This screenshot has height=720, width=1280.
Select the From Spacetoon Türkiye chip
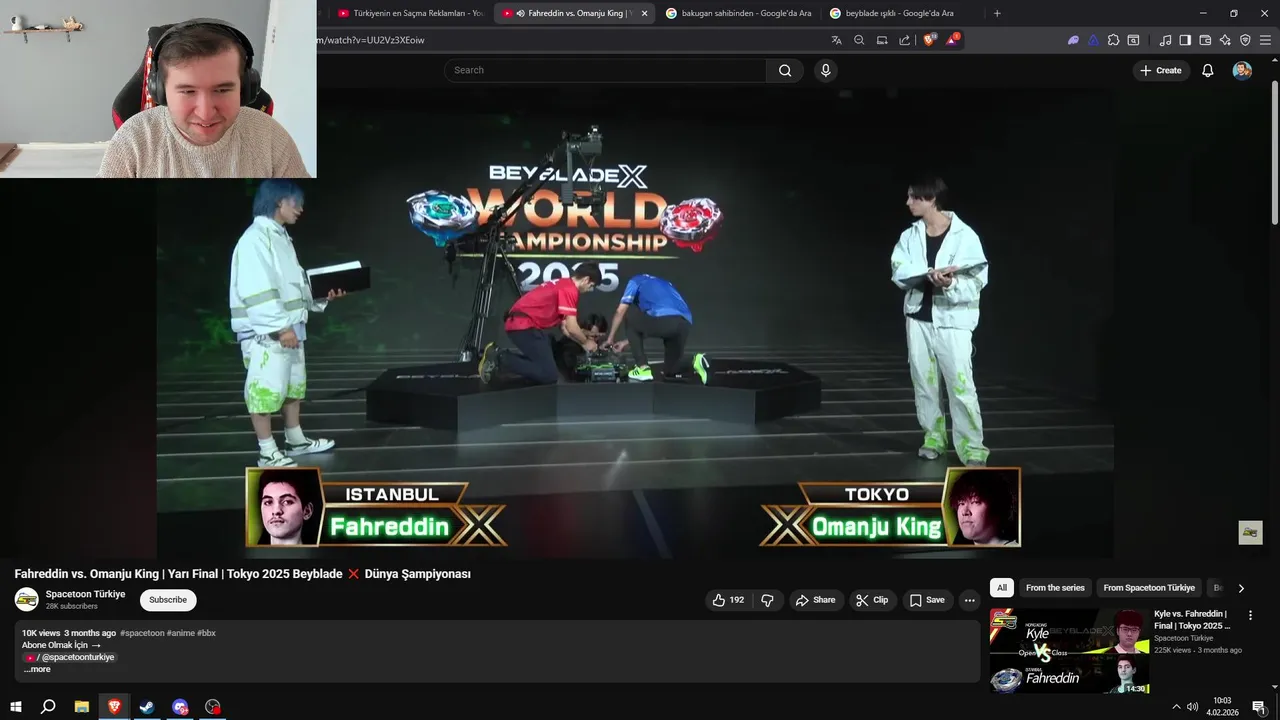click(x=1149, y=588)
